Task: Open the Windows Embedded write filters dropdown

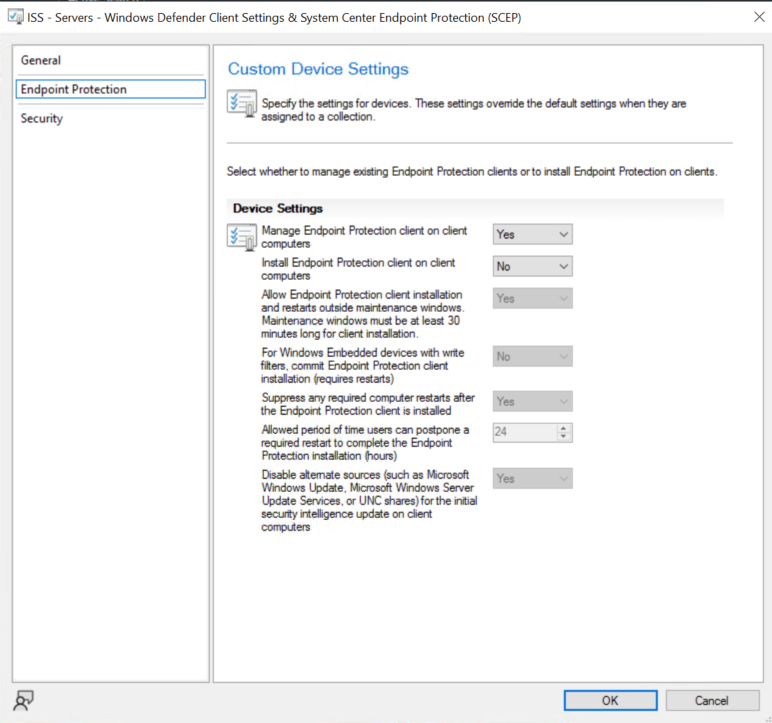Action: pyautogui.click(x=532, y=357)
